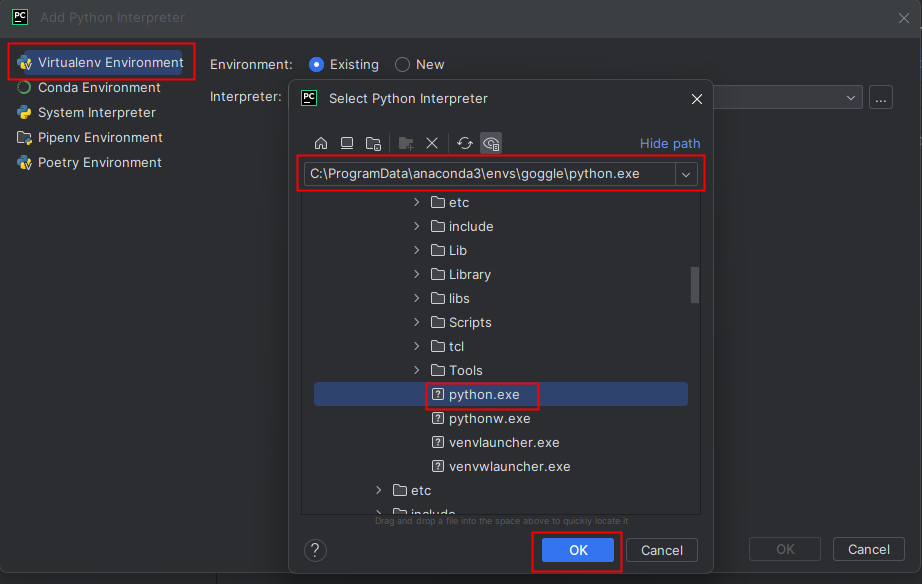
Task: Select the python.exe file row
Action: tap(500, 394)
